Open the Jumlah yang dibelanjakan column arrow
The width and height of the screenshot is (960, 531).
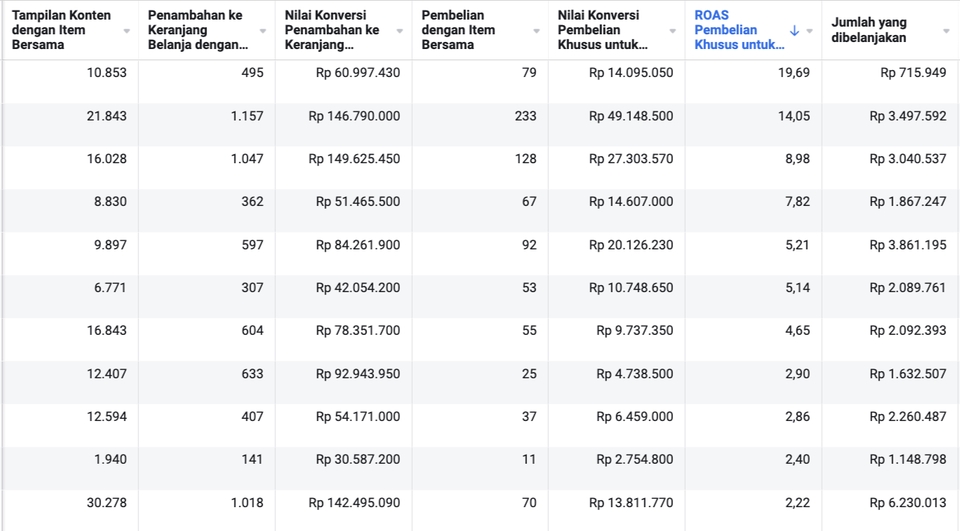946,31
